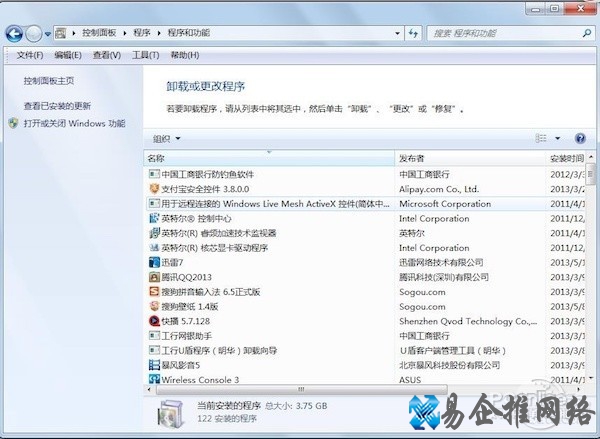Click the 工行网银助手 icon
The height and width of the screenshot is (439, 600).
coord(154,336)
